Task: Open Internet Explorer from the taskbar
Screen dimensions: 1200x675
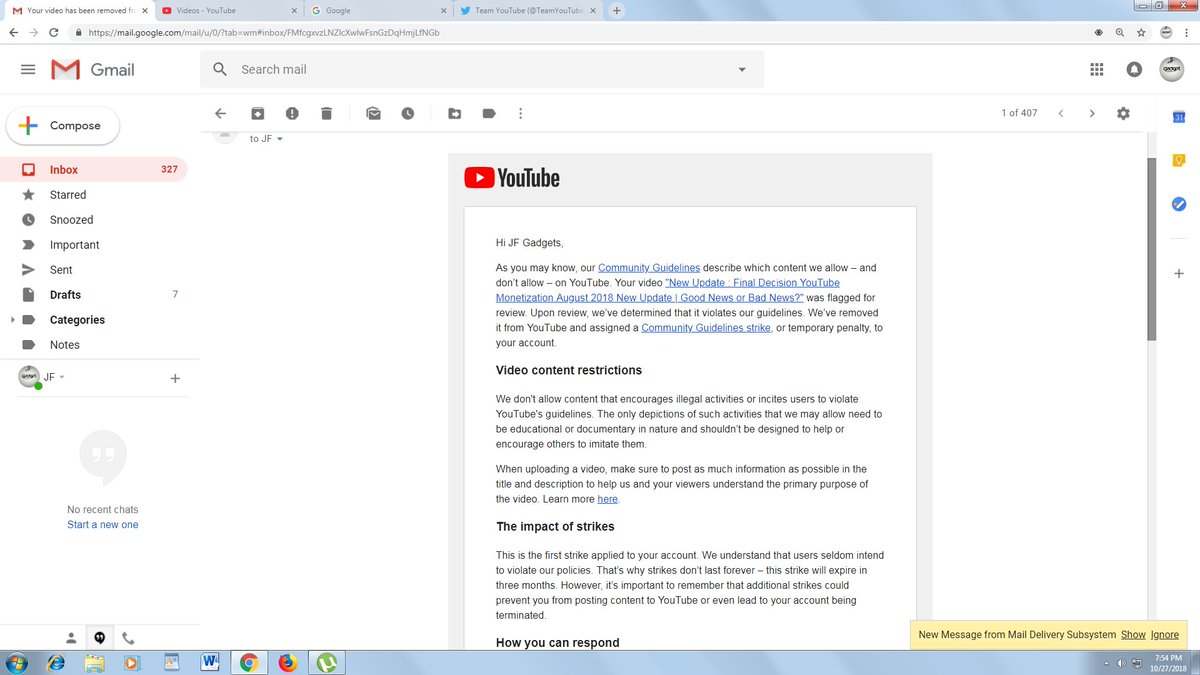Action: [x=57, y=662]
